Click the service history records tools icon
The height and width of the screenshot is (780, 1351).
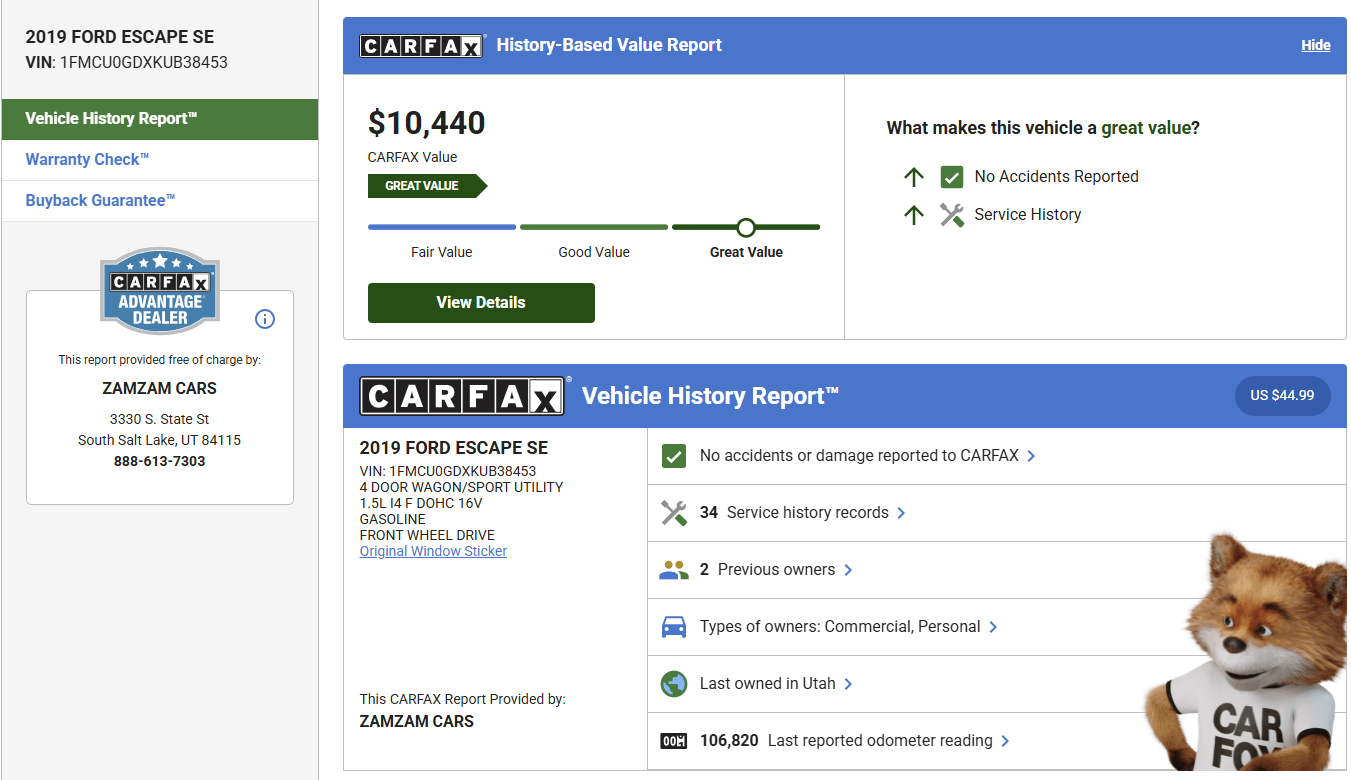tap(674, 513)
